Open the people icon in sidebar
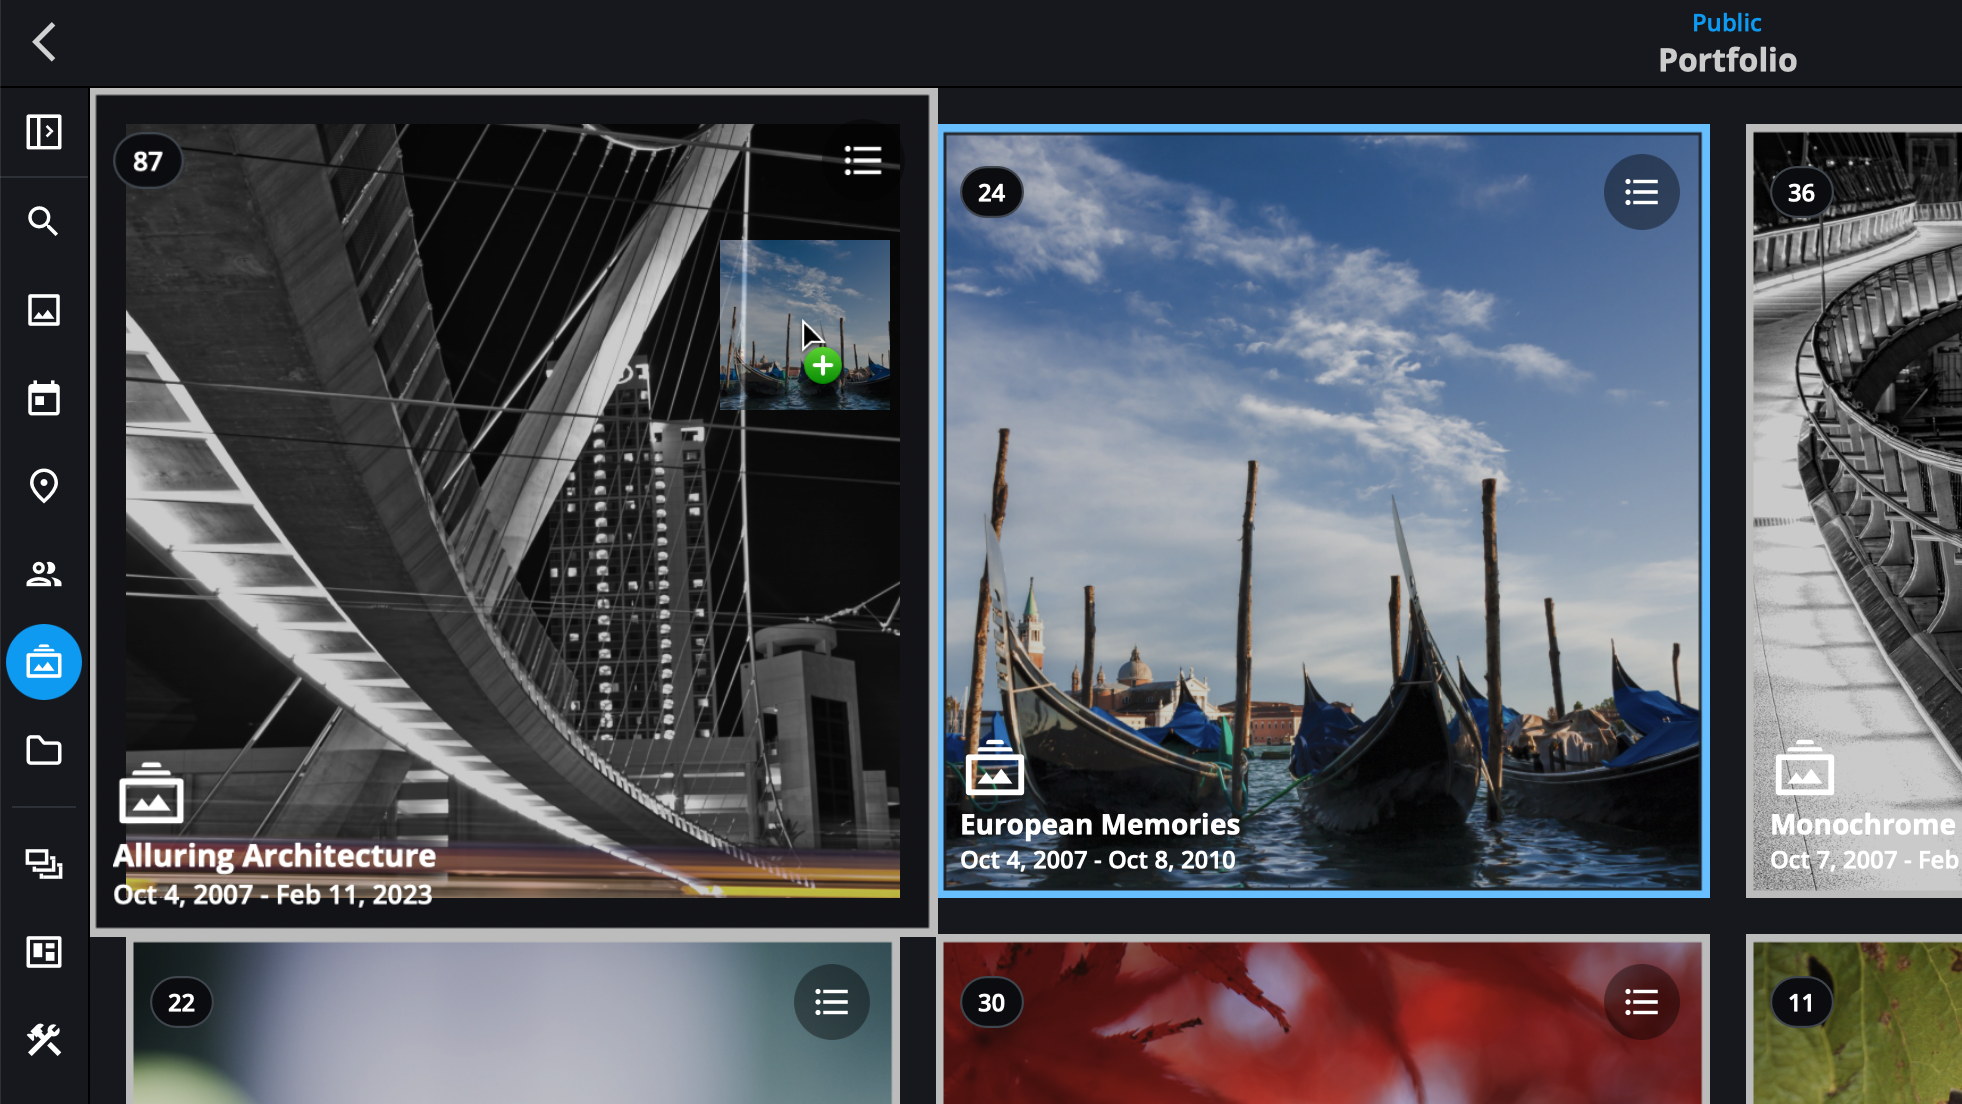 44,574
